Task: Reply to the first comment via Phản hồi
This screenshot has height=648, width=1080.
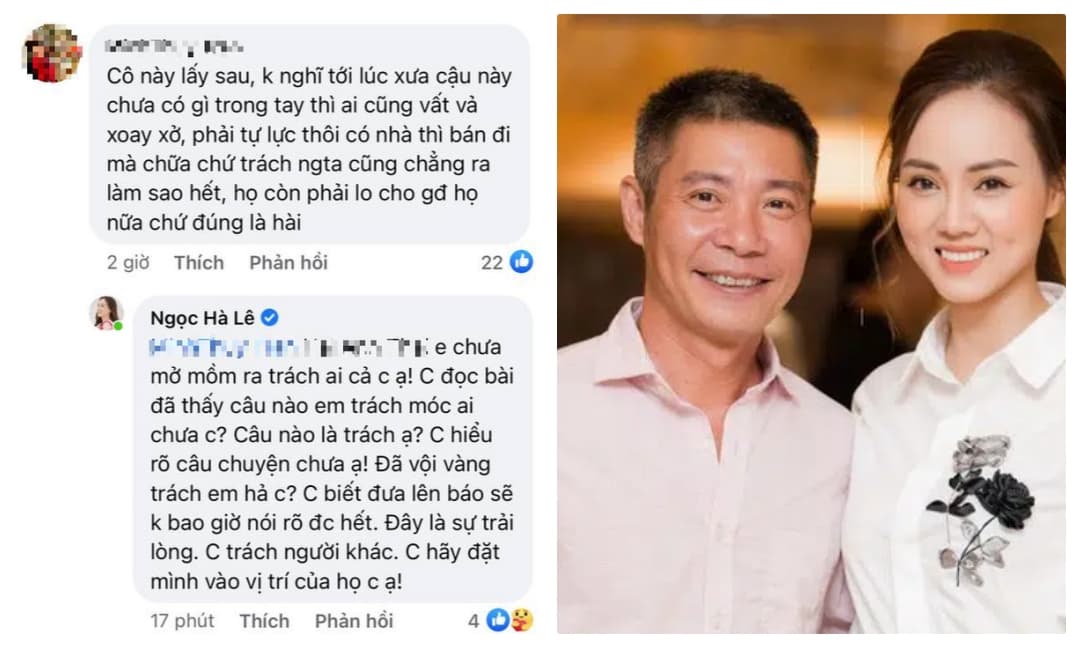Action: pos(289,262)
